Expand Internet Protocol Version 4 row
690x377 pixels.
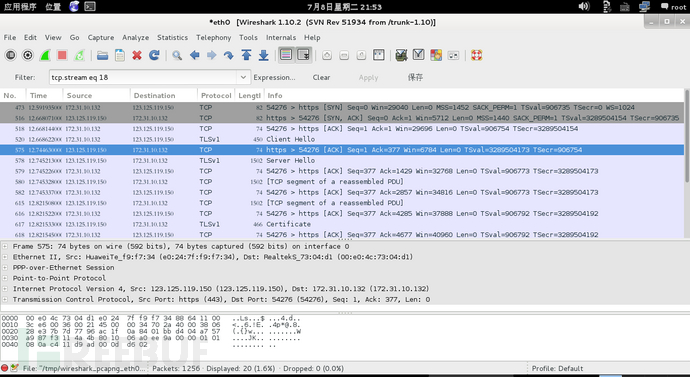click(x=5, y=289)
